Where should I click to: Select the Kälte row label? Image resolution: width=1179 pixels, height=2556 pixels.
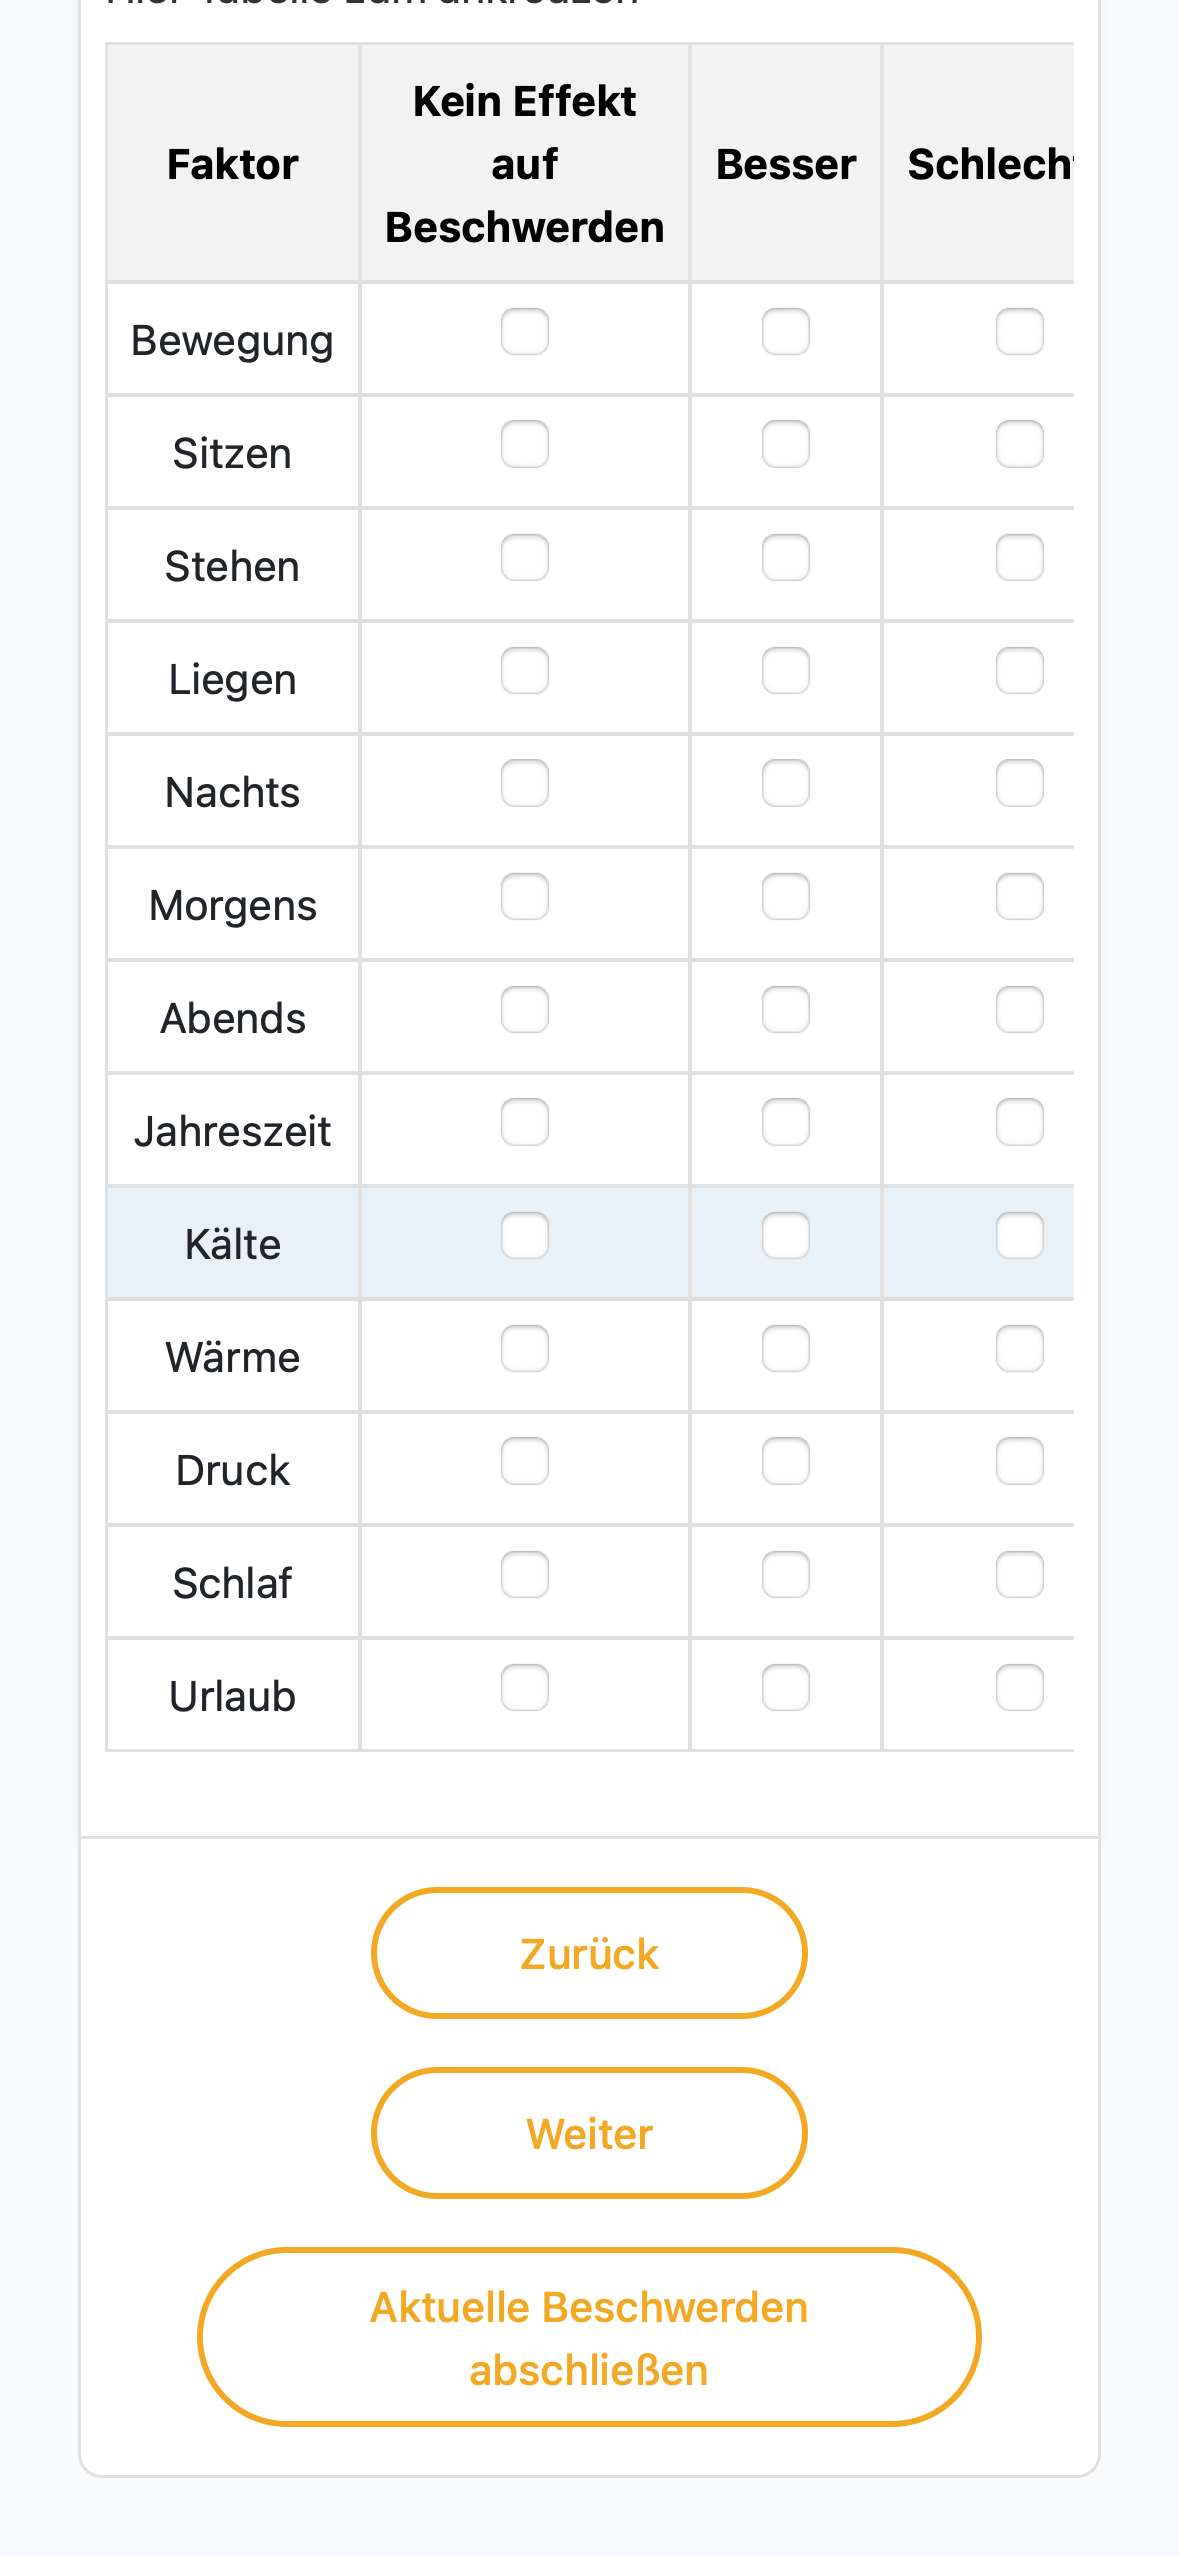pyautogui.click(x=233, y=1244)
